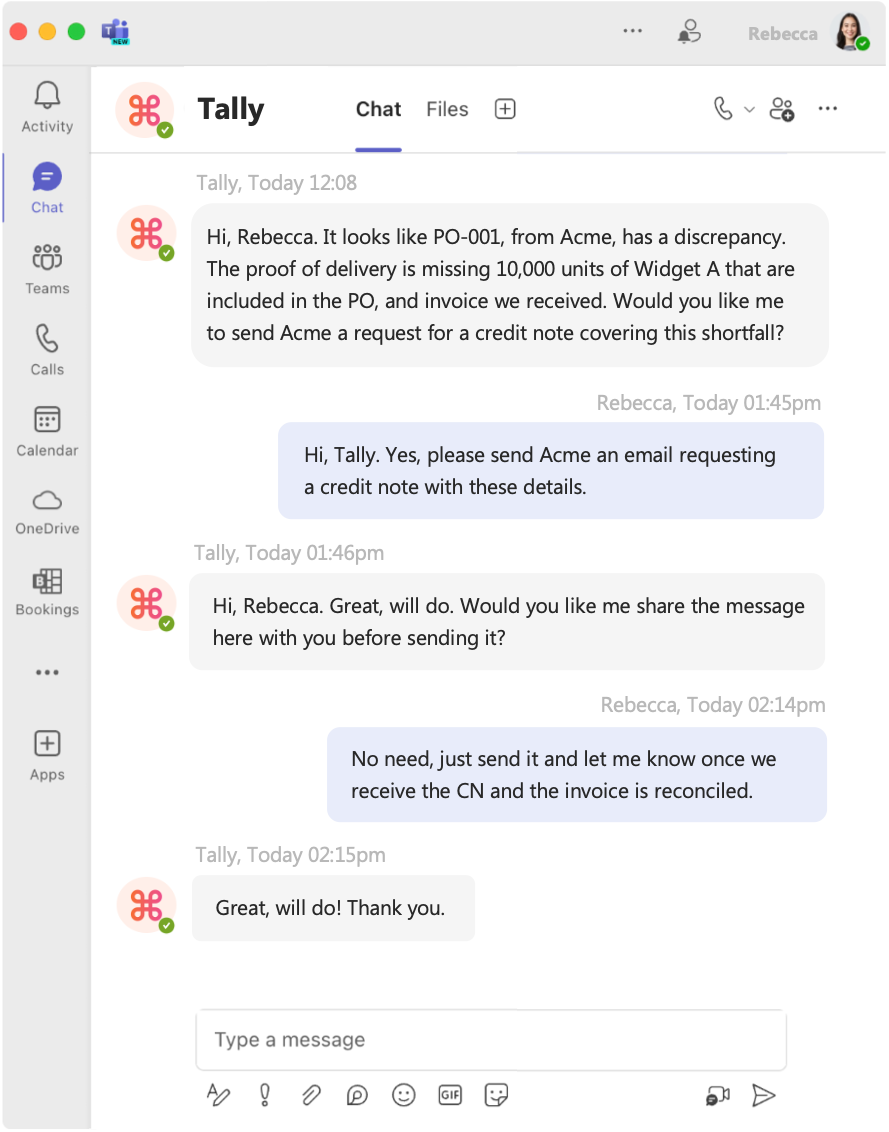Open the Teams section
Screen dimensions: 889x1132
[47, 268]
